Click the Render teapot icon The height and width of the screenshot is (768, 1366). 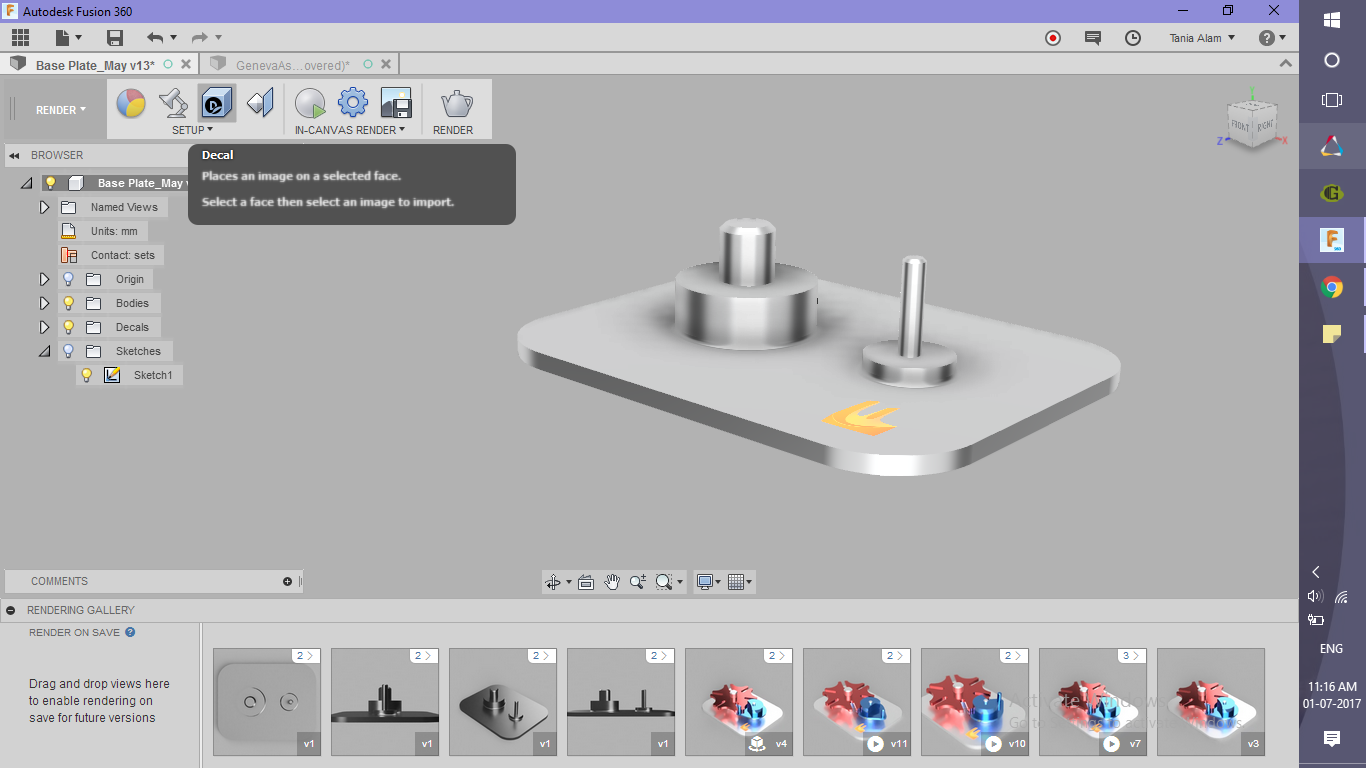(456, 103)
